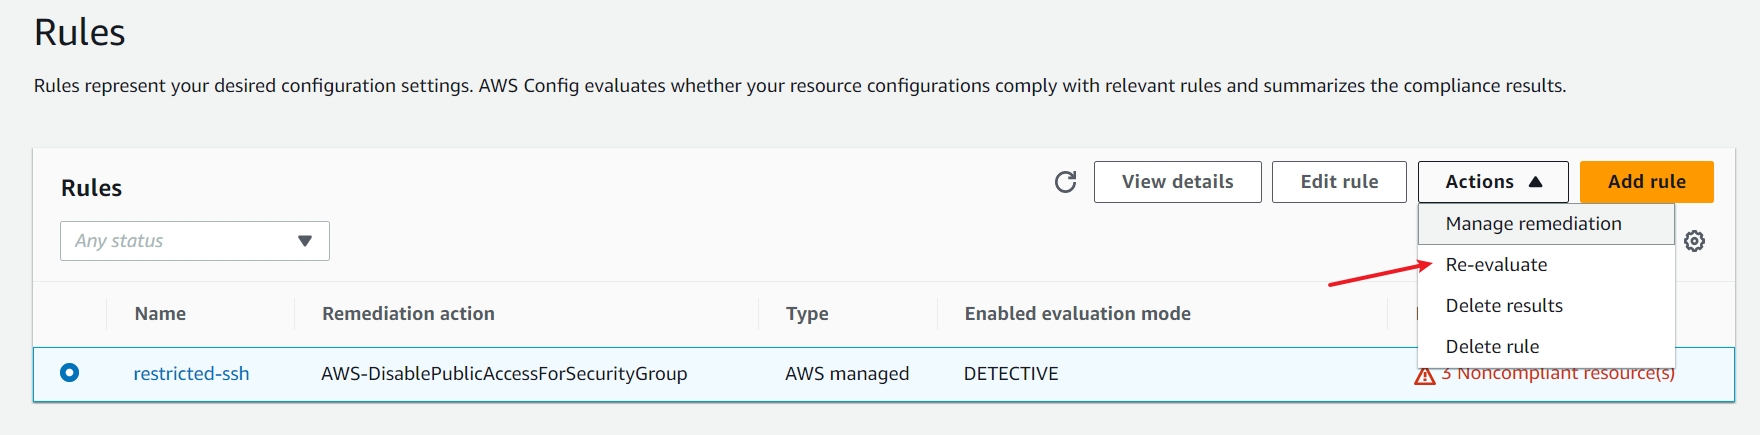Click the AWS-DisablePublicAccessForSecurityGroup remediation cell
This screenshot has height=435, width=1760.
pyautogui.click(x=504, y=374)
